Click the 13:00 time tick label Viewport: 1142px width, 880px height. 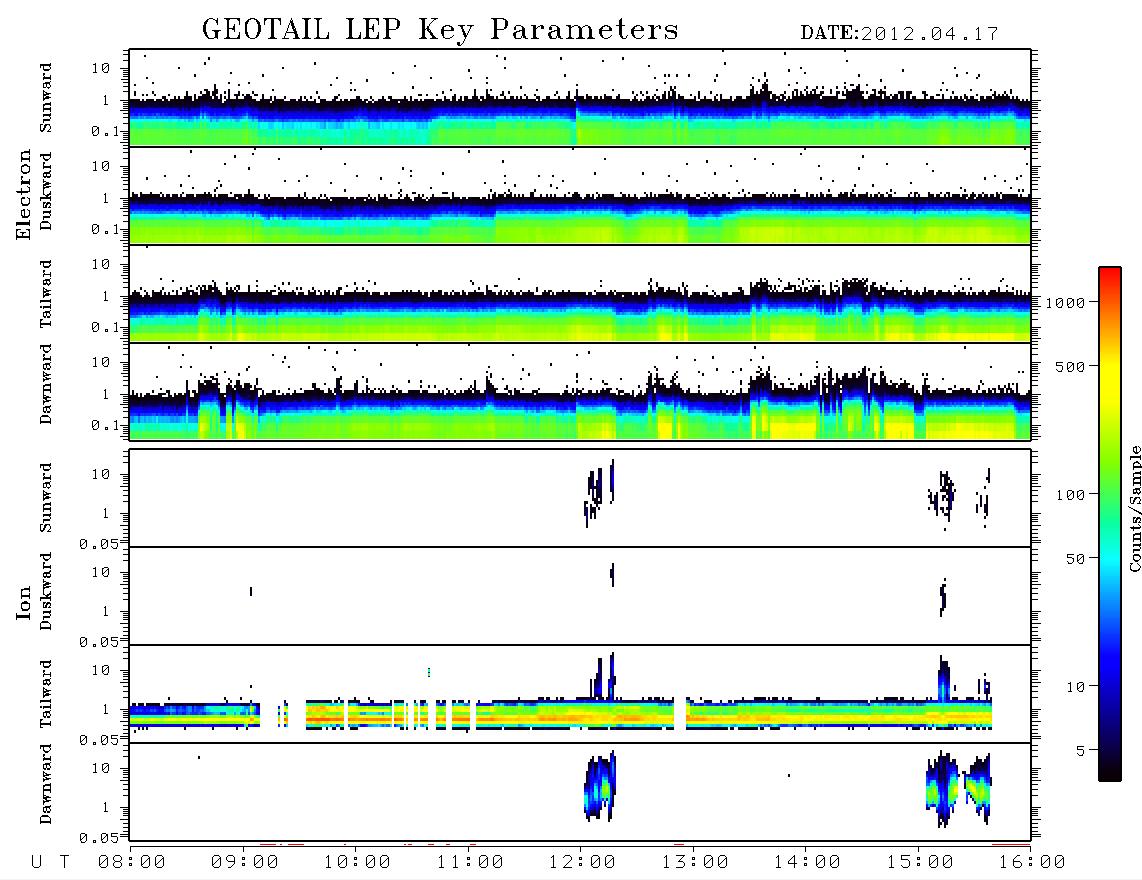[x=695, y=862]
